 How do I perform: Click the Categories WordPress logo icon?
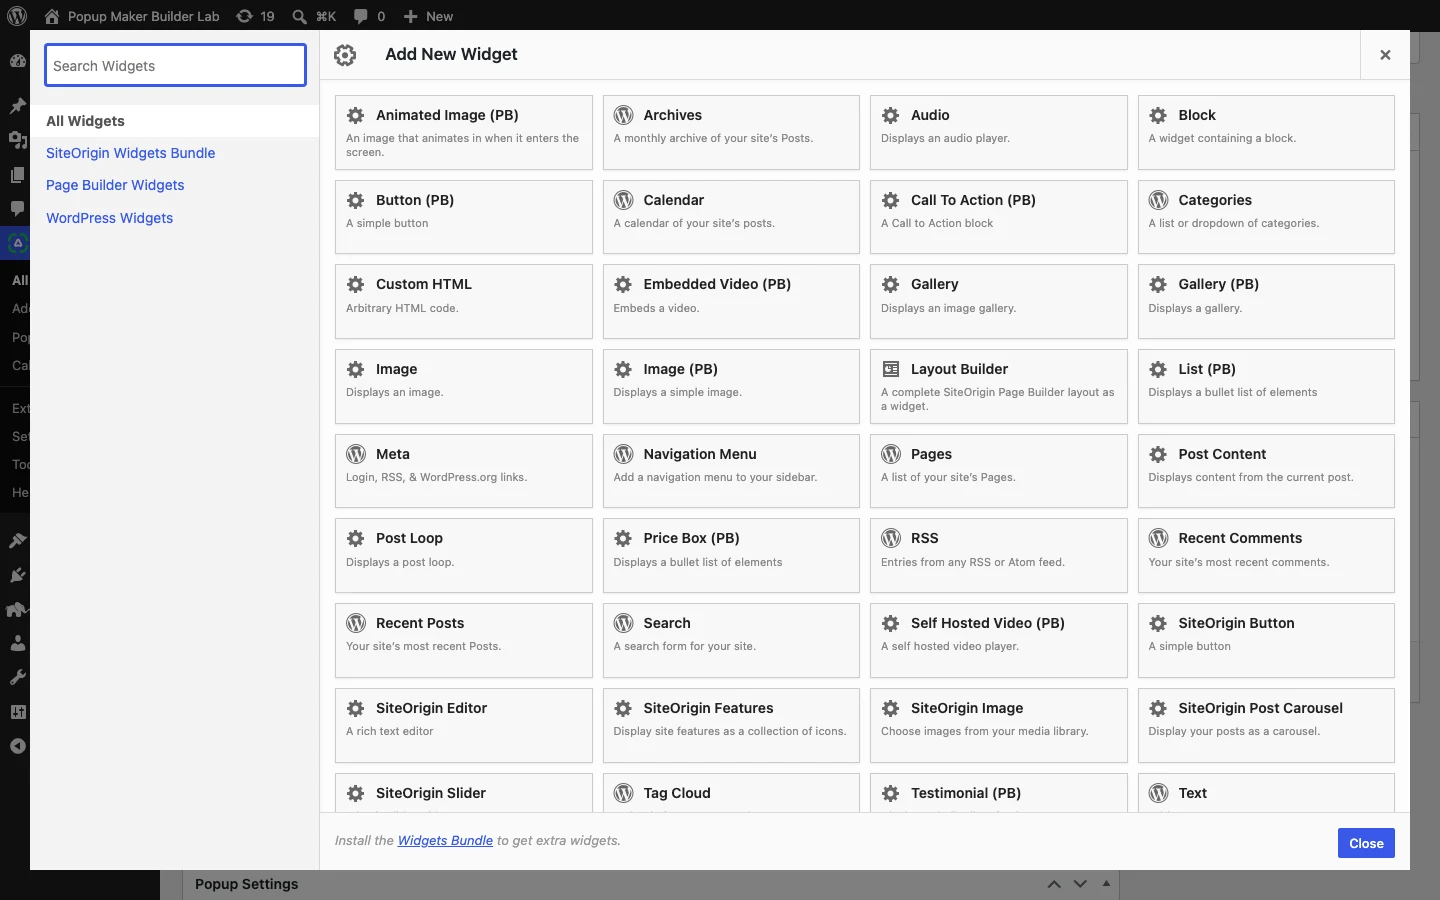click(1158, 200)
